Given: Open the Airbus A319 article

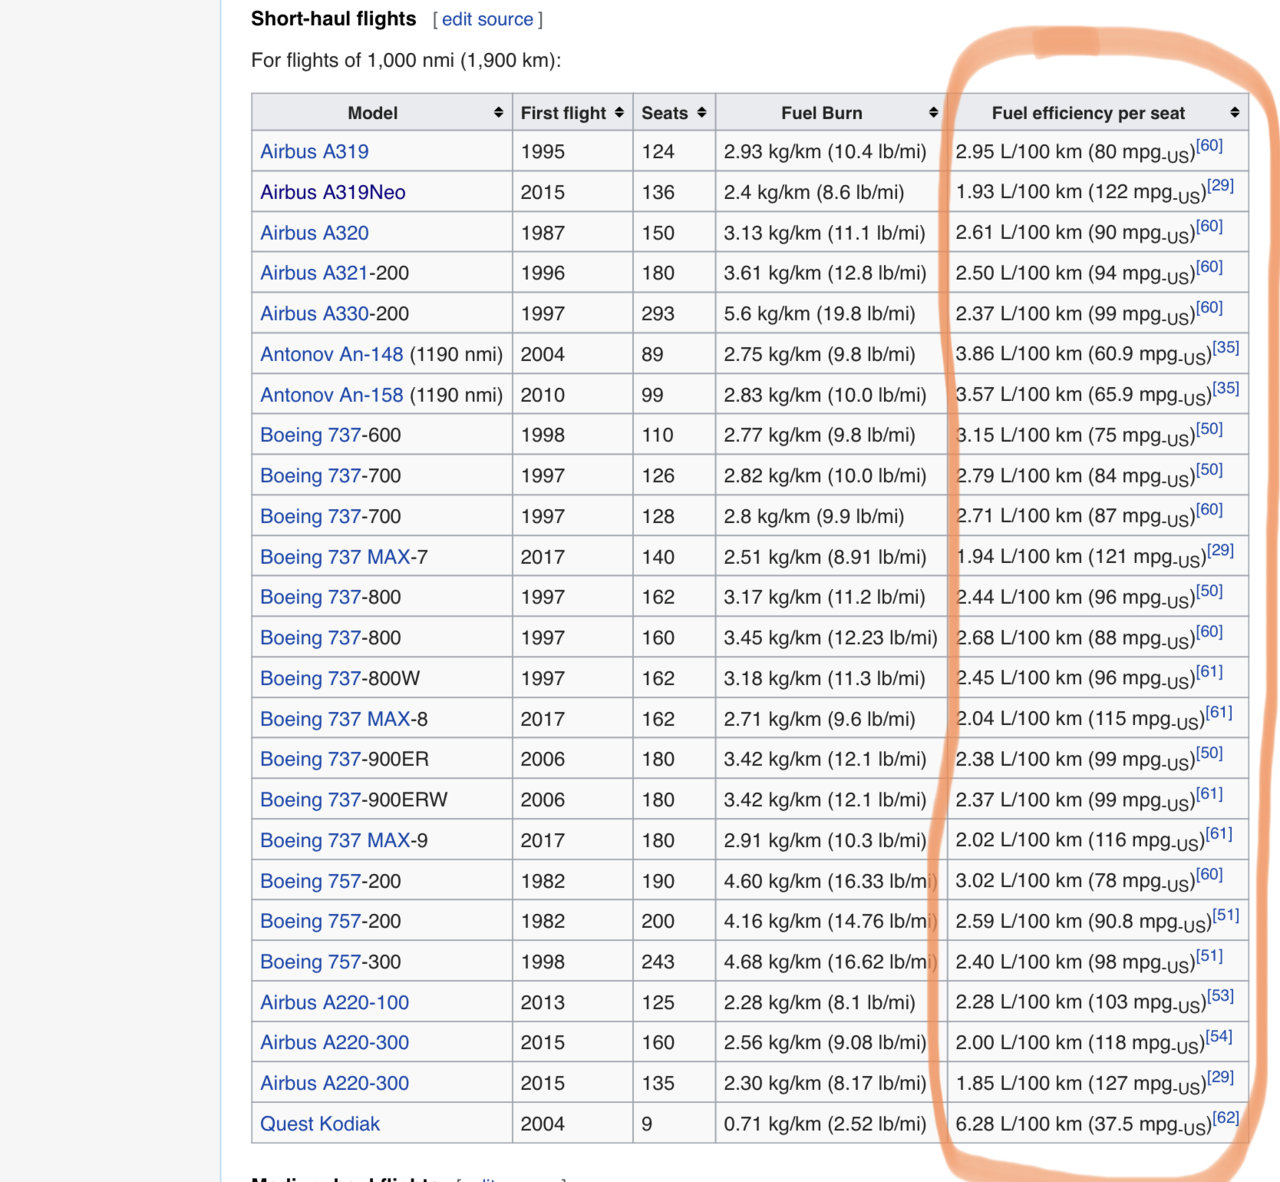Looking at the screenshot, I should [x=314, y=152].
